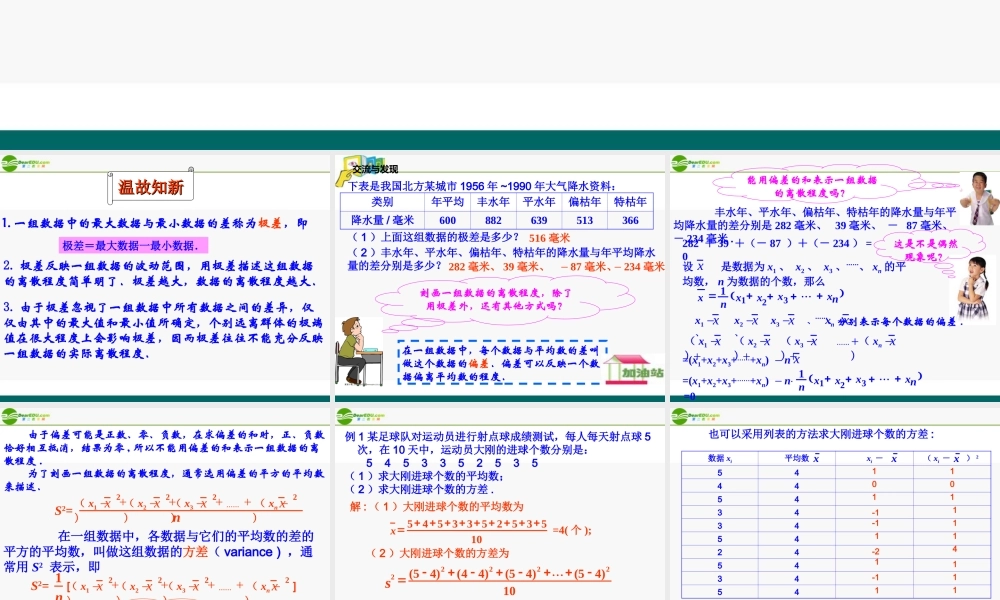Click the deviation value -2 in the variance table
1000x600 pixels.
876,552
